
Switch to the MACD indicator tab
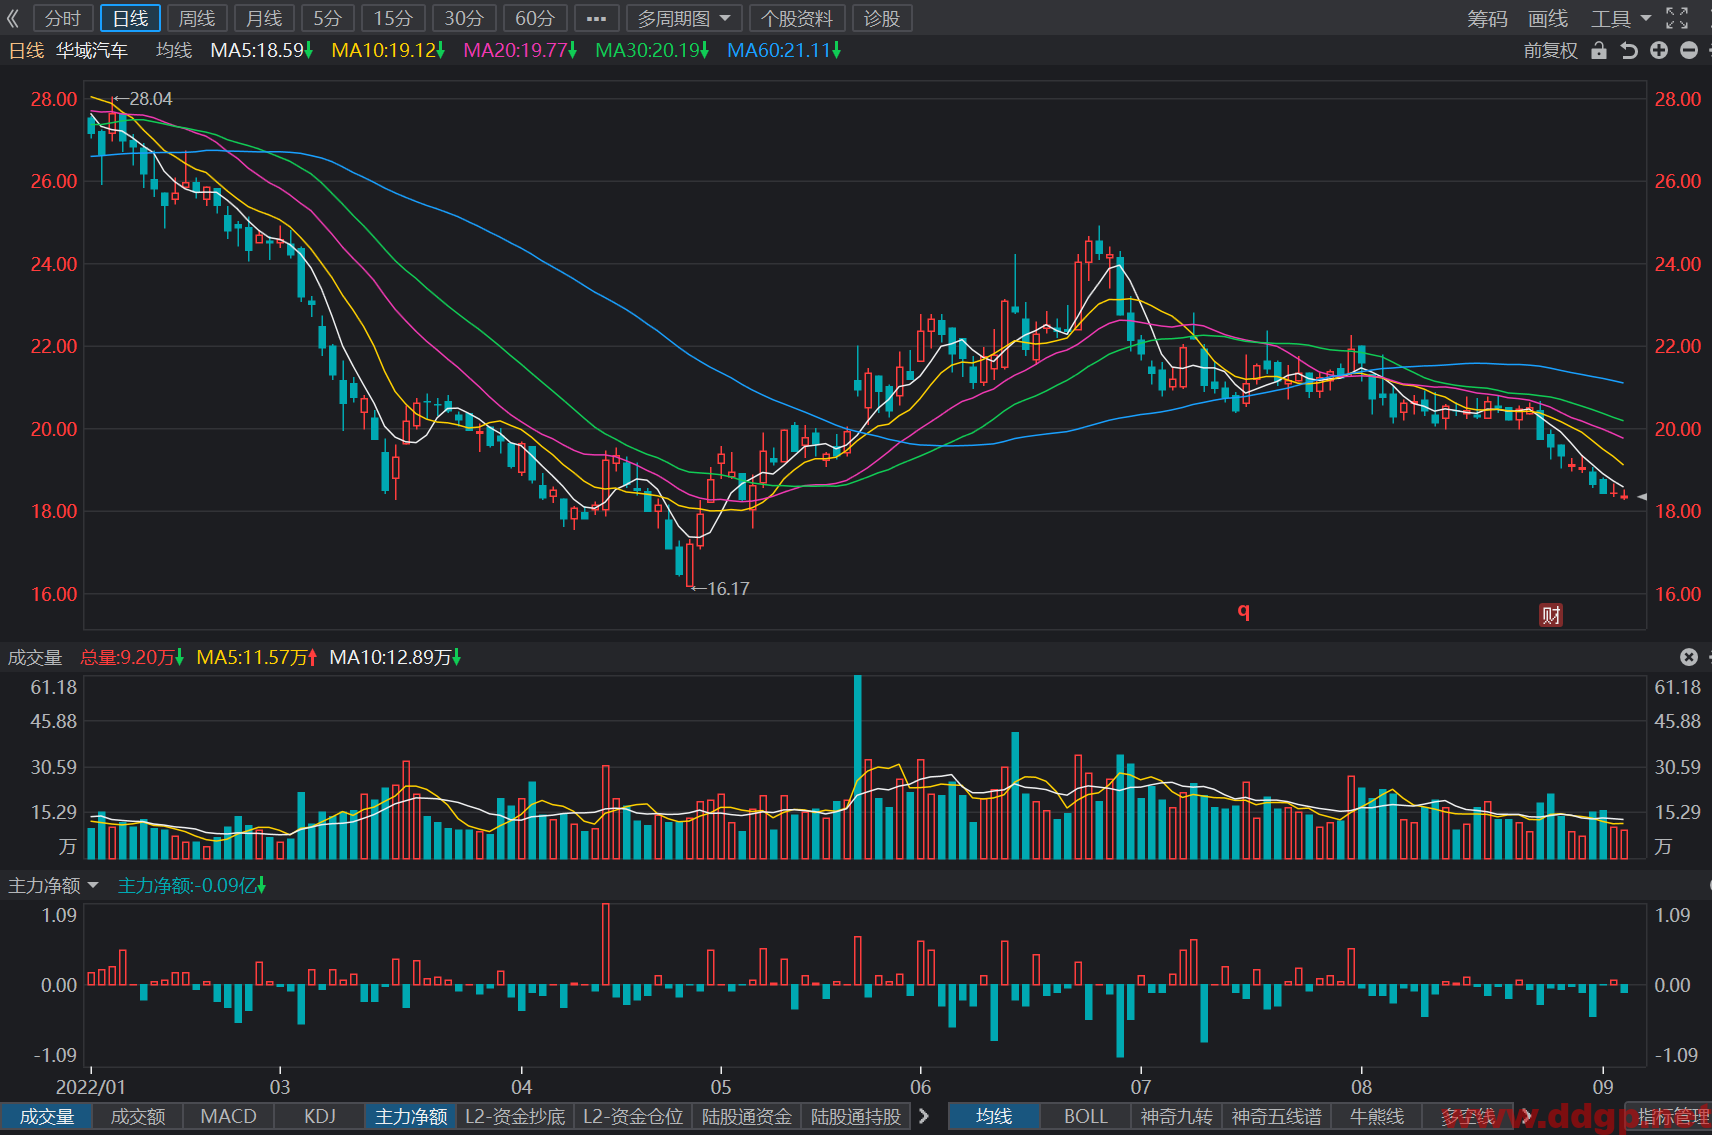(x=228, y=1116)
